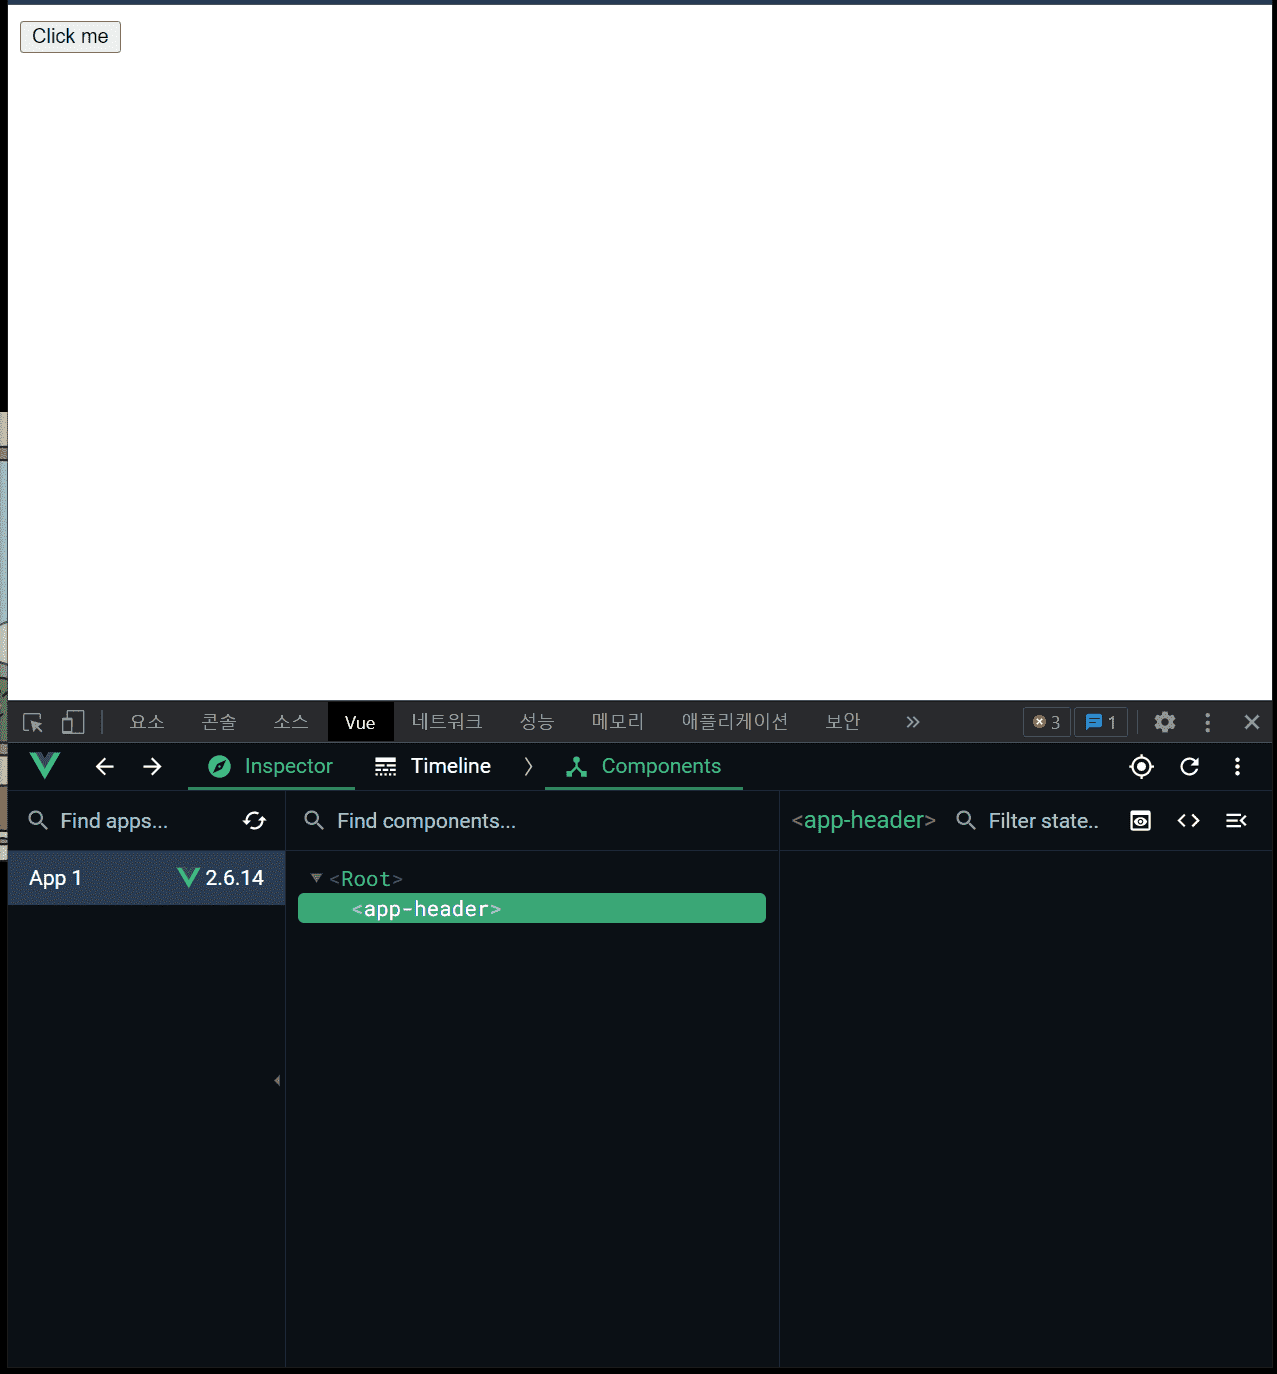Open the 네트워크 tab
The image size is (1277, 1374).
447,722
